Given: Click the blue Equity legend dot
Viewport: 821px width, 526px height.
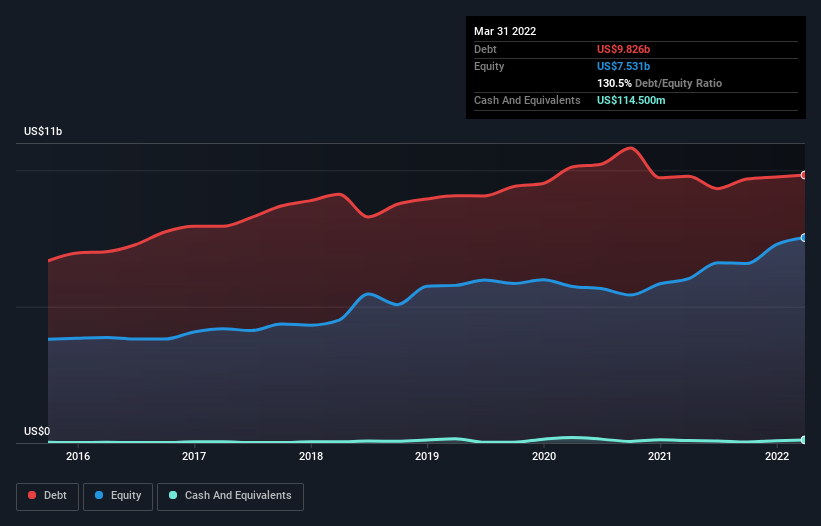Looking at the screenshot, I should (x=99, y=495).
